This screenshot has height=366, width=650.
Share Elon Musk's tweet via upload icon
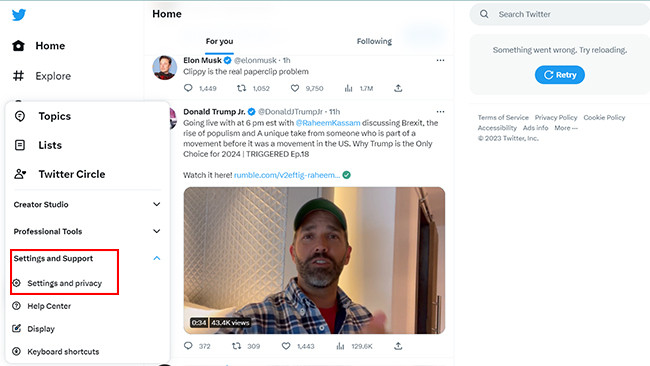[x=398, y=88]
